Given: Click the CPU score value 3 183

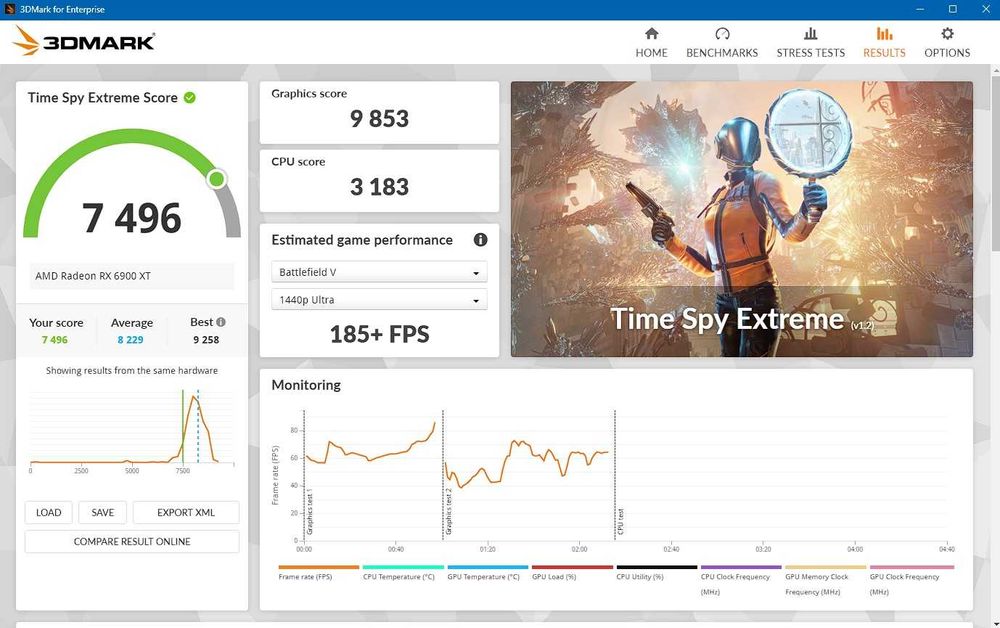Looking at the screenshot, I should 379,187.
